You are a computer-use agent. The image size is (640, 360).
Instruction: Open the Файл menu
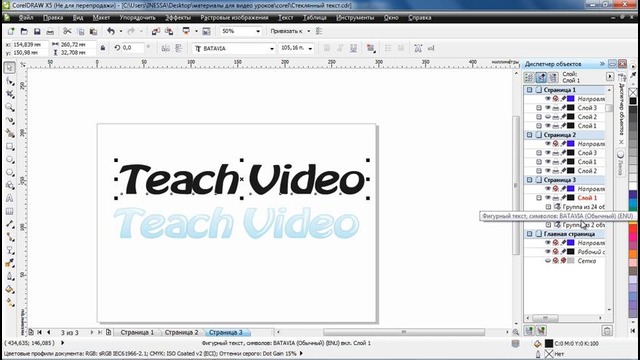pyautogui.click(x=26, y=18)
